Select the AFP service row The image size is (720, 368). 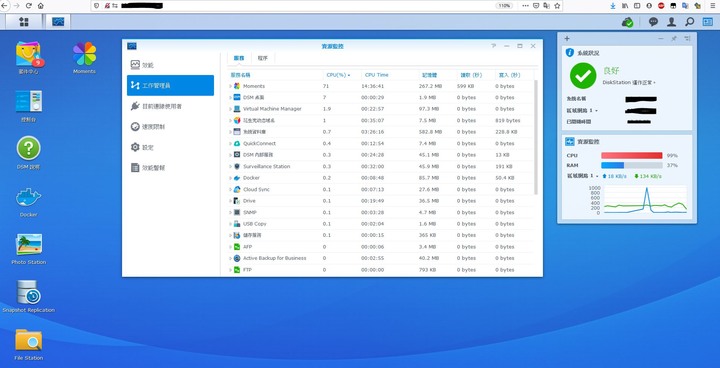coord(381,247)
